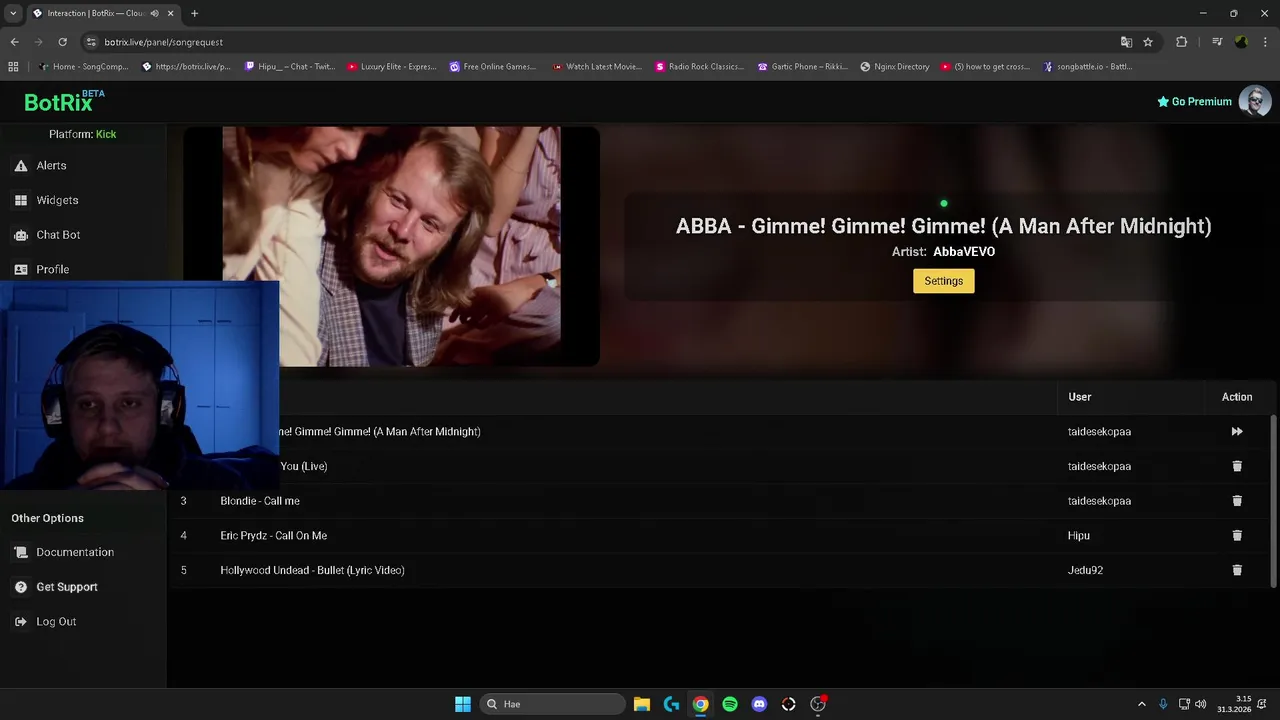
Task: Click the translate page icon
Action: [1126, 42]
